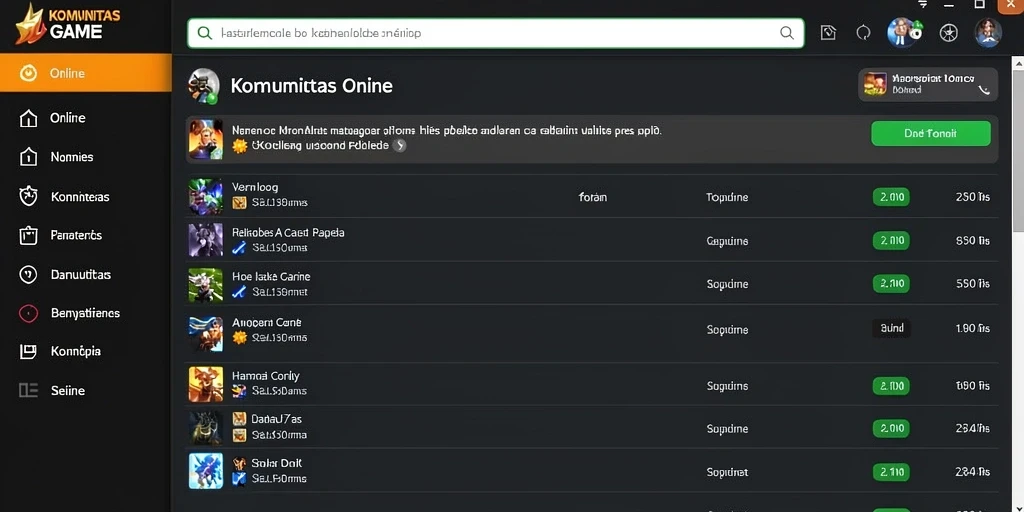
Task: Click the tag icon in top toolbar
Action: click(828, 33)
